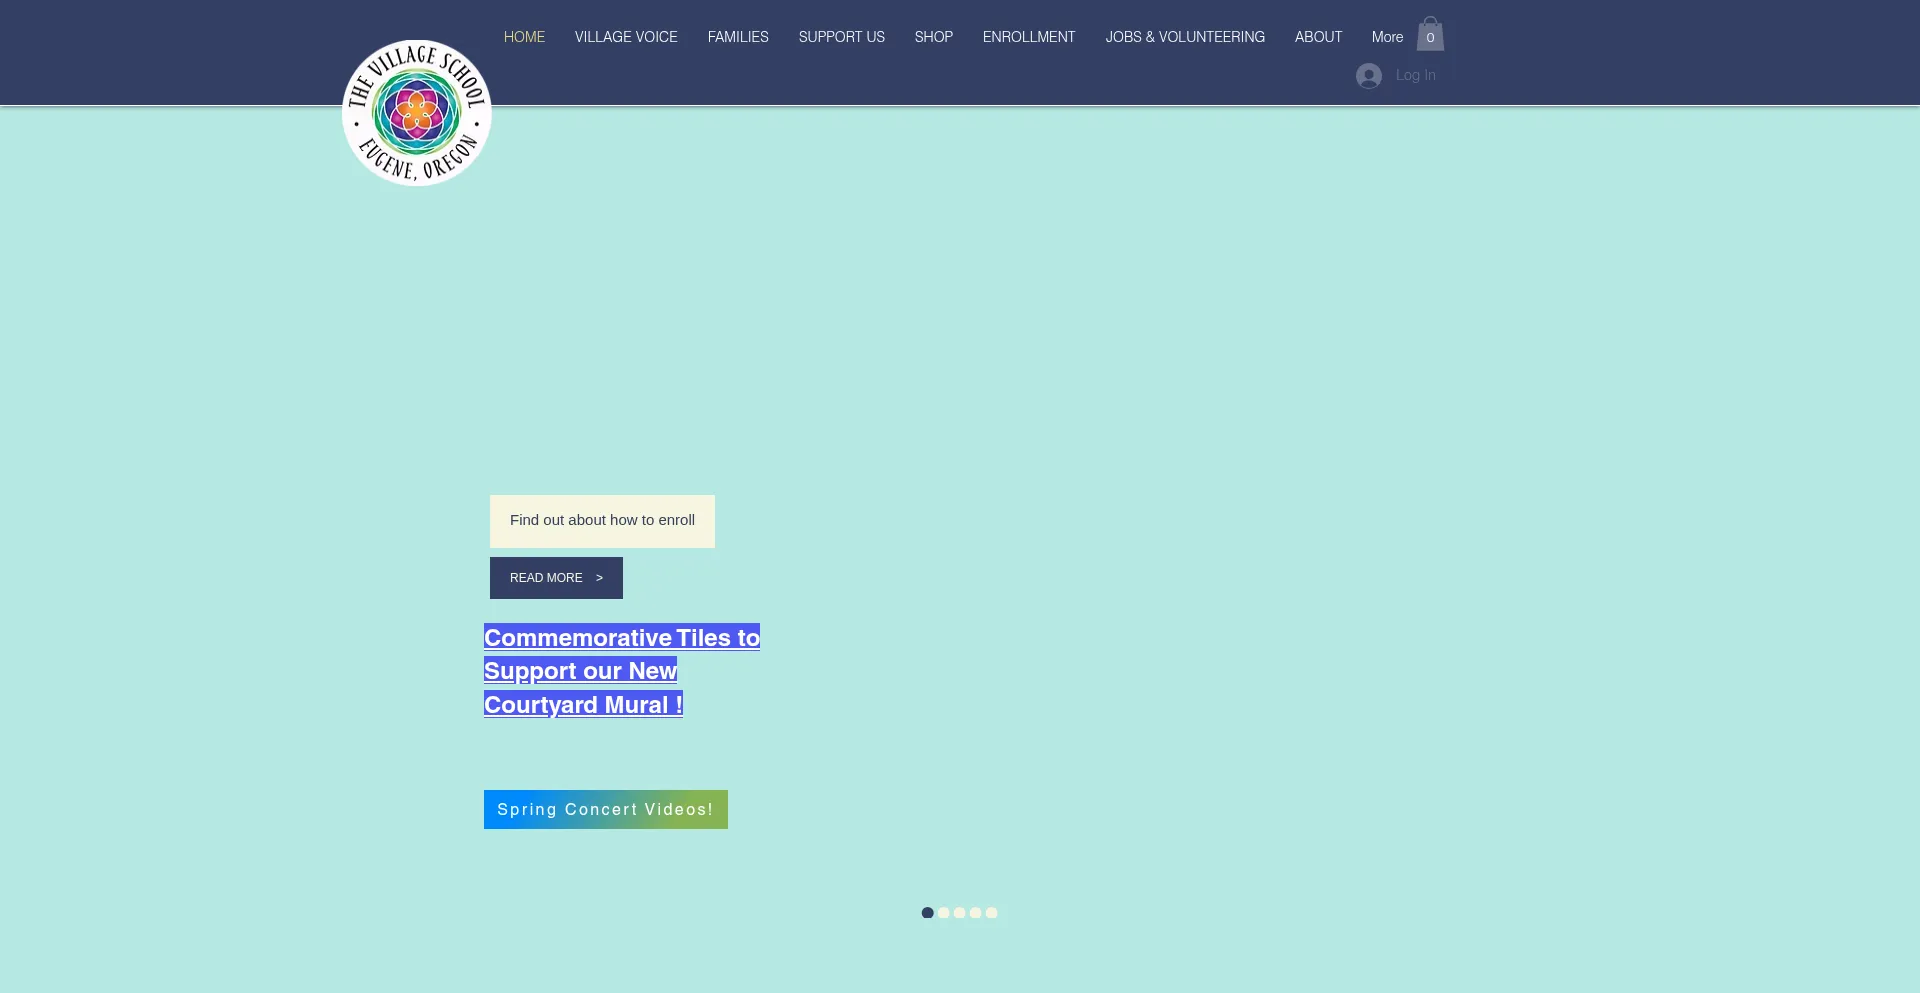The image size is (1920, 993).
Task: Open the shopping cart bag icon
Action: tap(1430, 34)
